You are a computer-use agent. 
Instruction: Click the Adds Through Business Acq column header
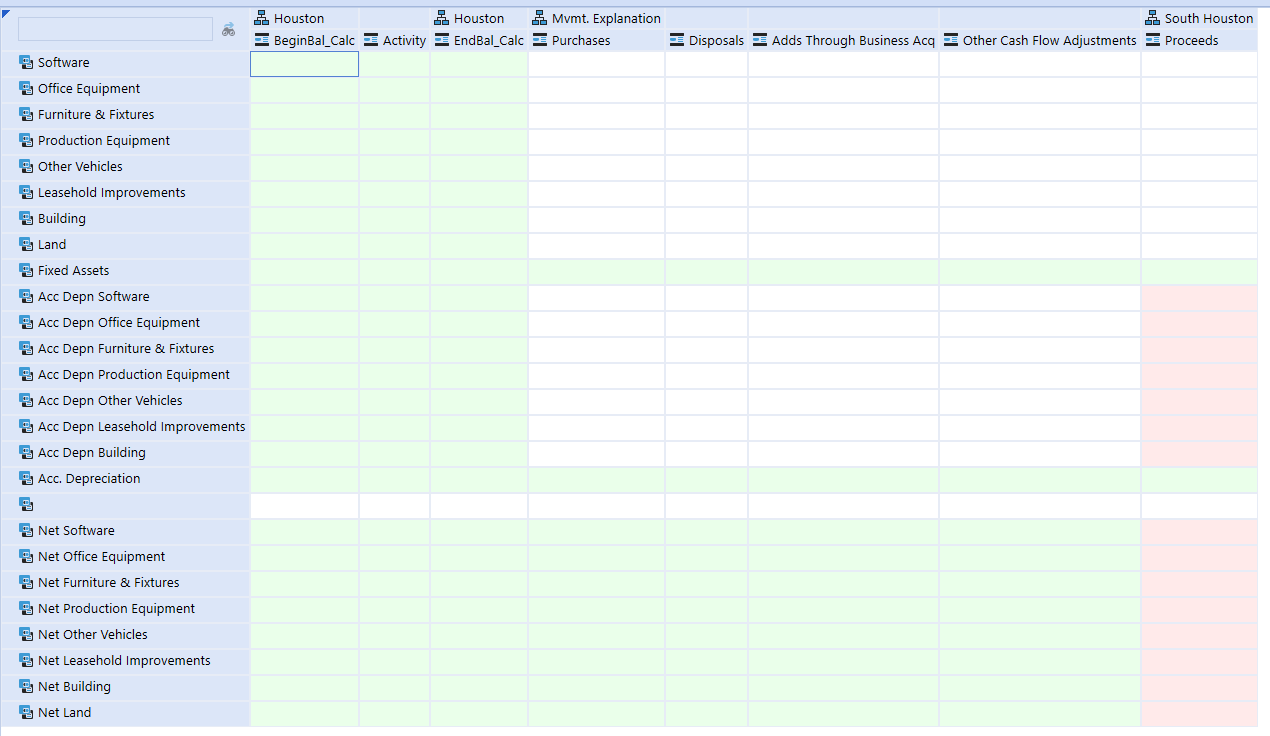click(x=853, y=41)
